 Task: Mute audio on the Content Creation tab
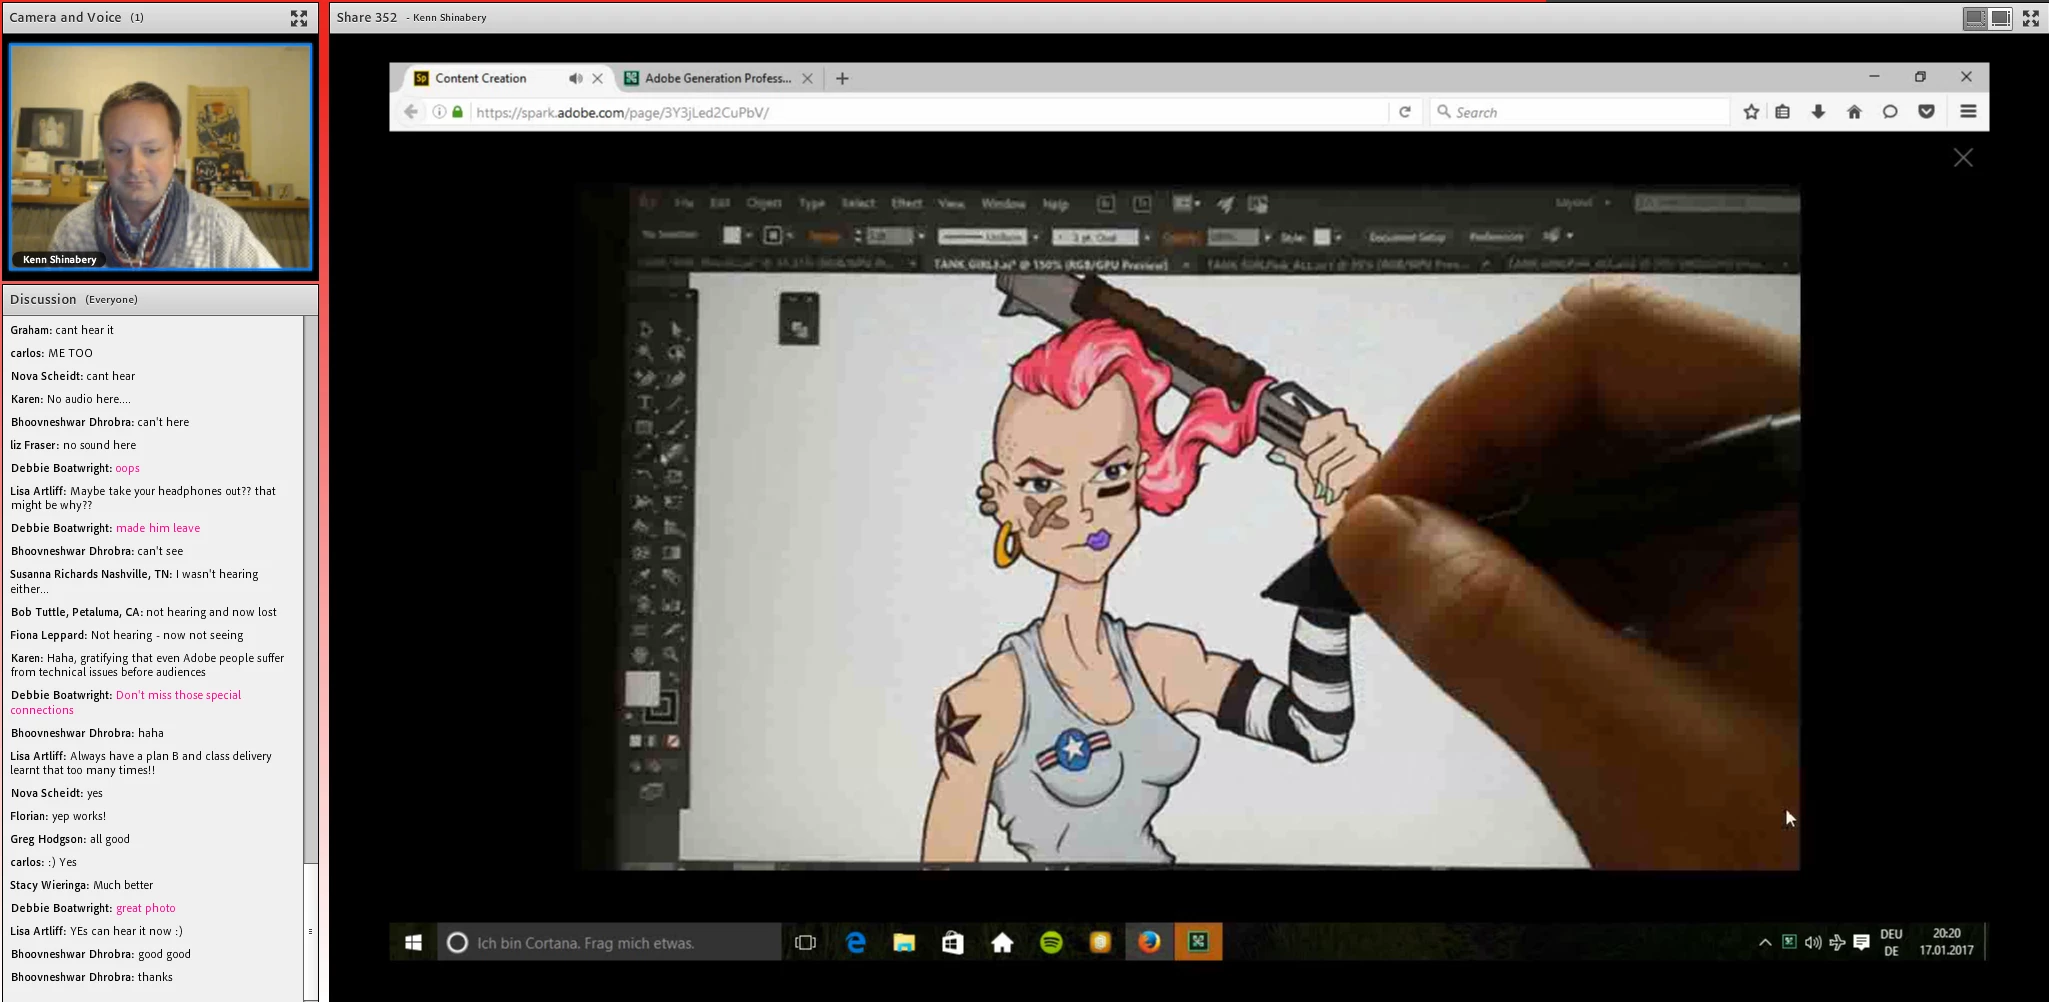tap(575, 78)
